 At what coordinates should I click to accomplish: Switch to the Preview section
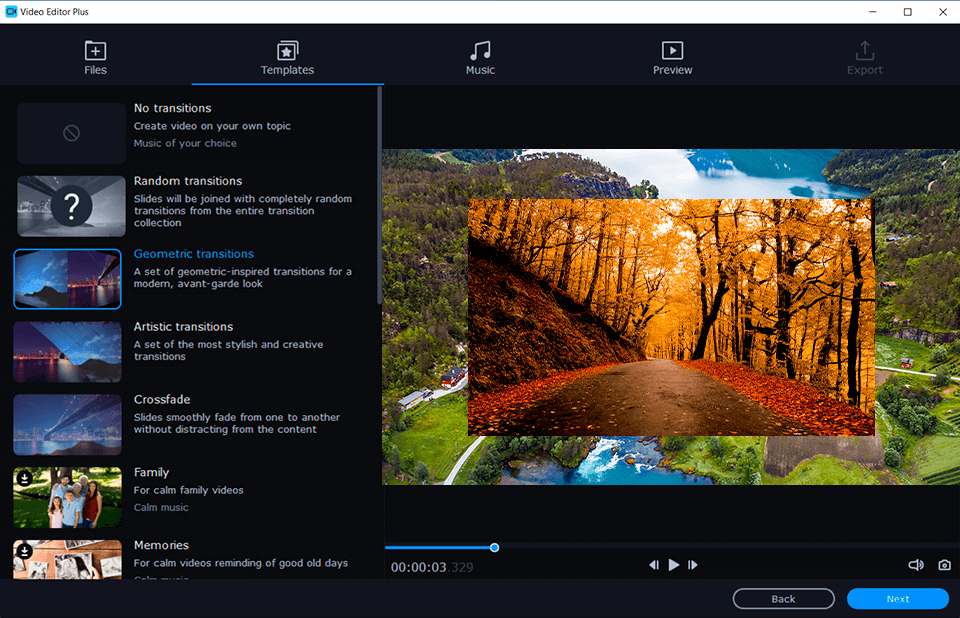pos(672,57)
